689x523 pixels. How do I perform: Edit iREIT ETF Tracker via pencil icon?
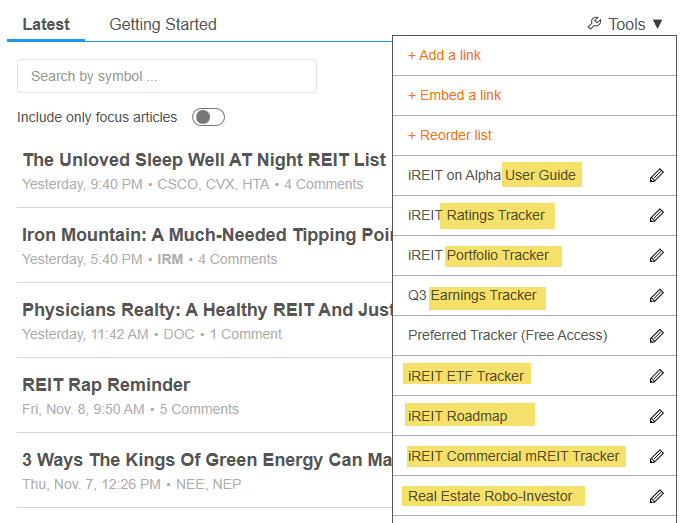click(656, 376)
